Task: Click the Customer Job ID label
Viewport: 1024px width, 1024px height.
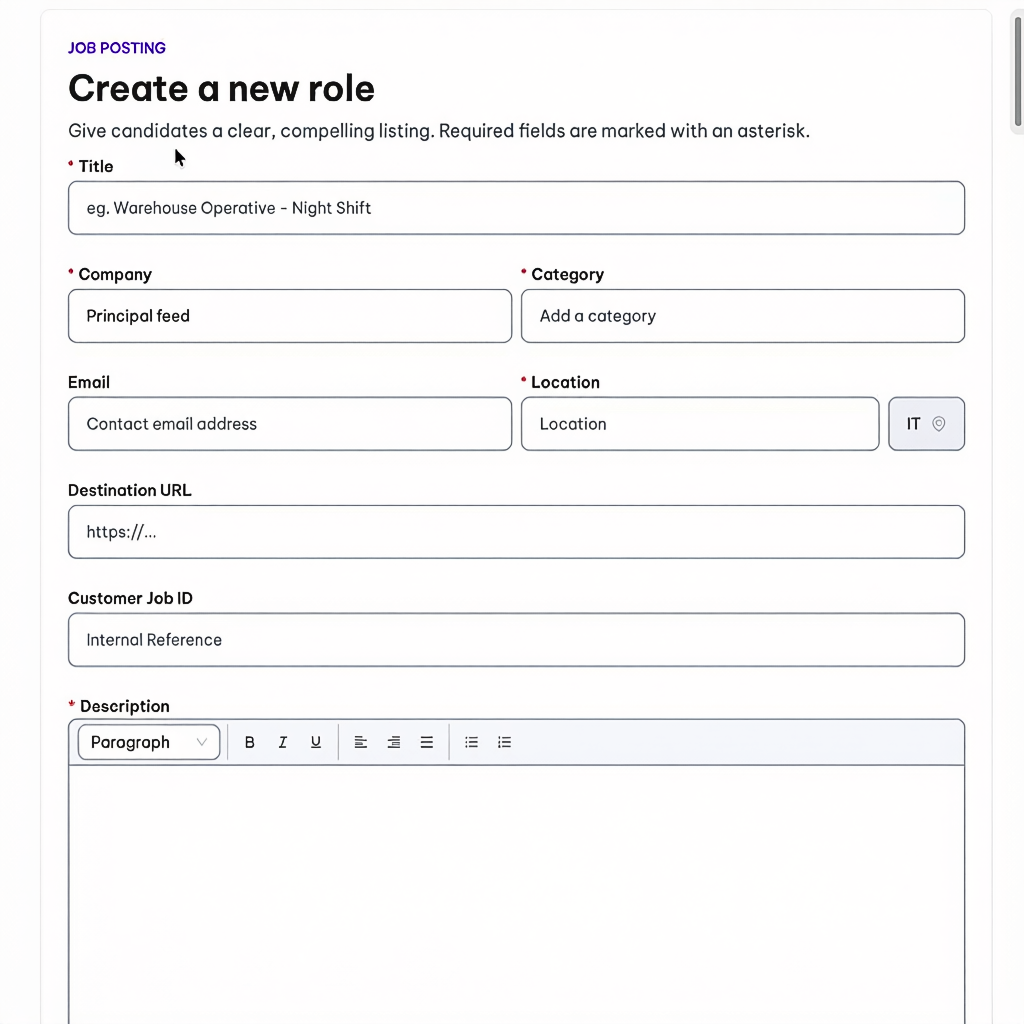Action: pyautogui.click(x=130, y=598)
